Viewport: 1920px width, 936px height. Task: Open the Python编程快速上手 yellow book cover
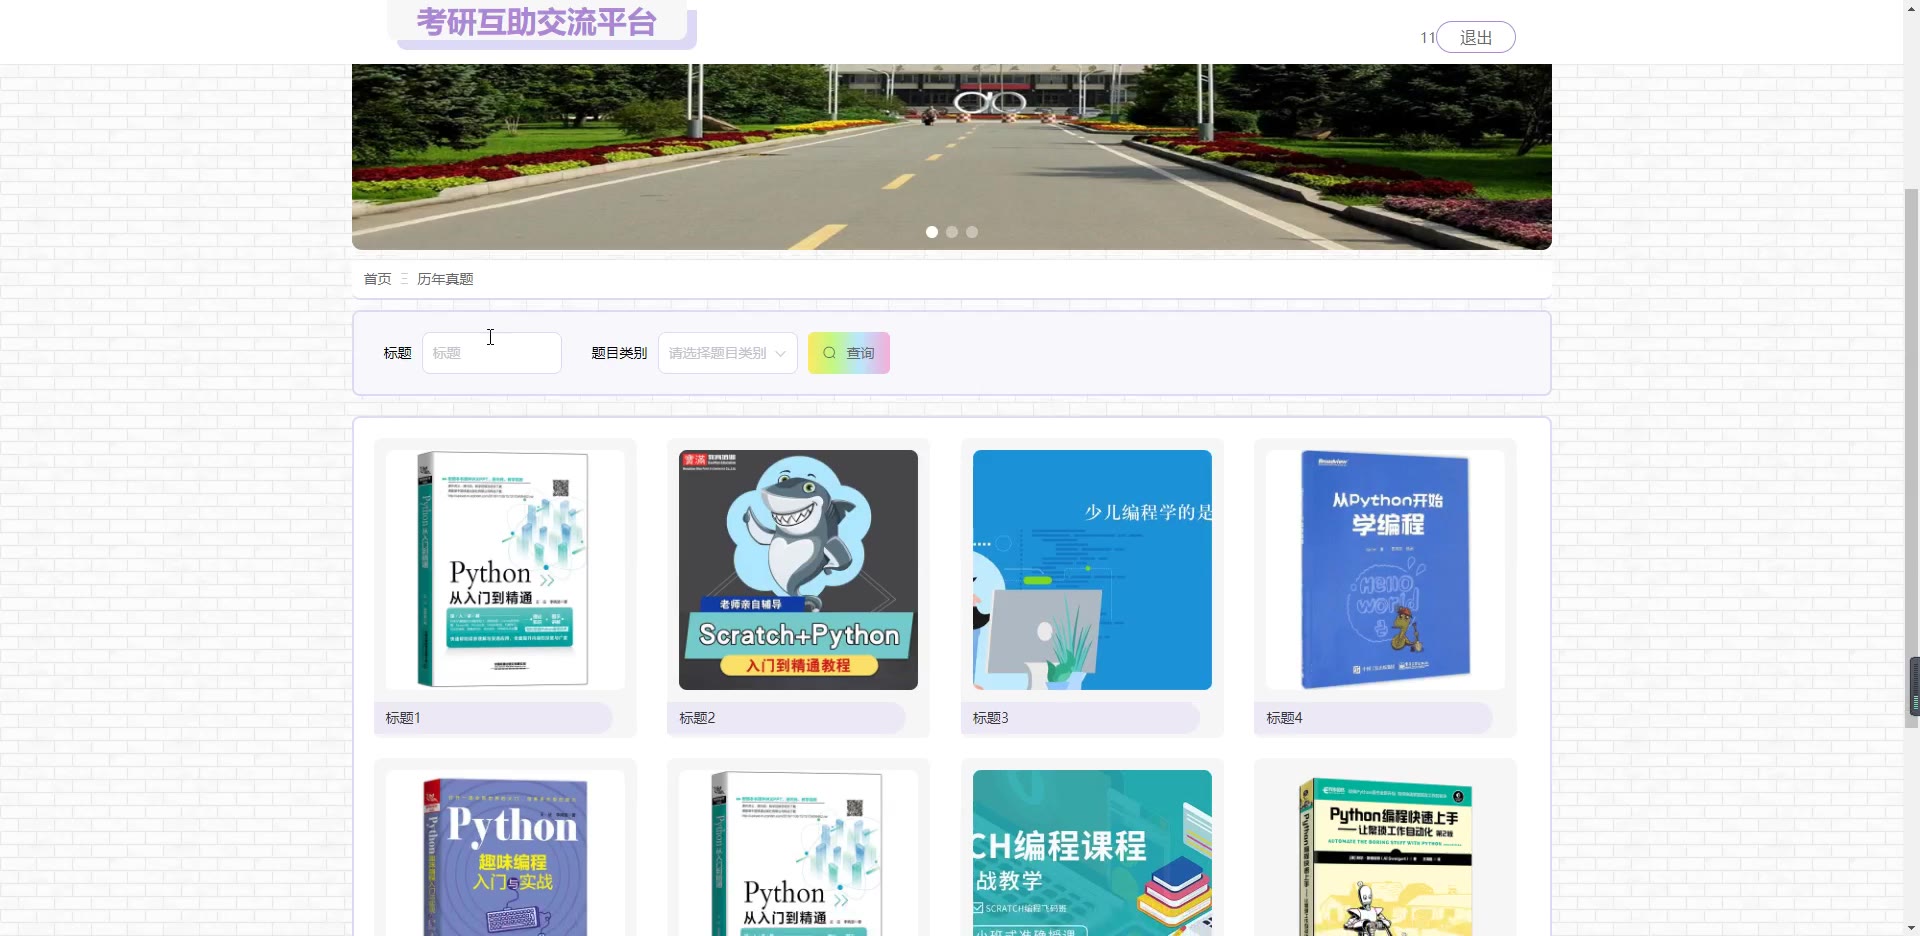pos(1385,853)
